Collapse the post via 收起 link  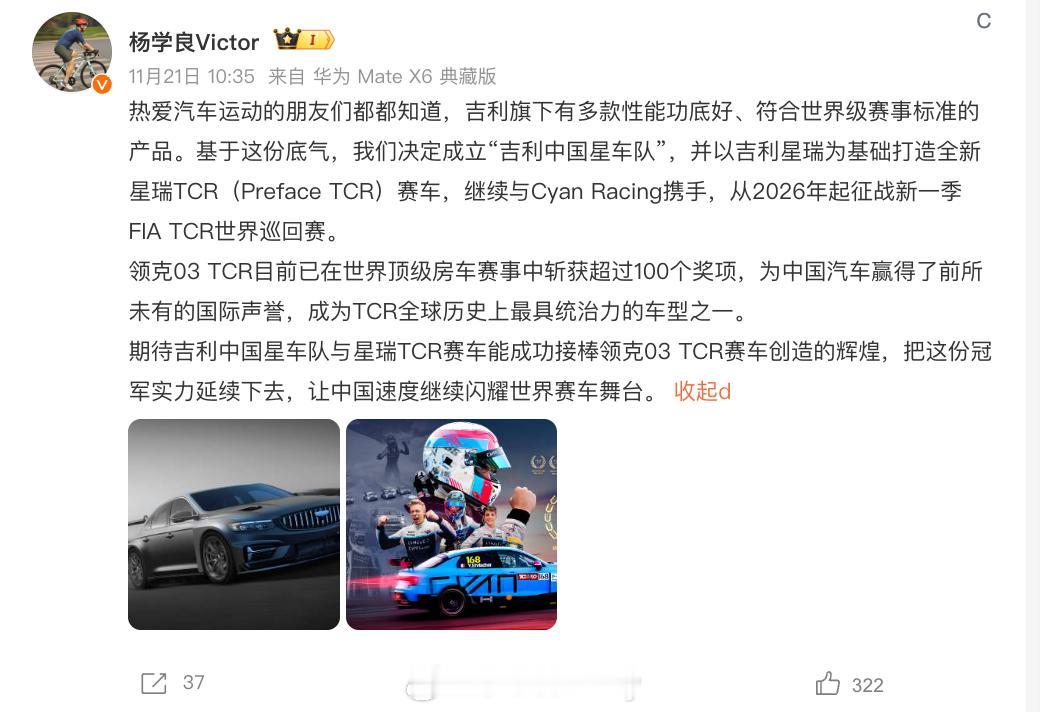click(702, 391)
